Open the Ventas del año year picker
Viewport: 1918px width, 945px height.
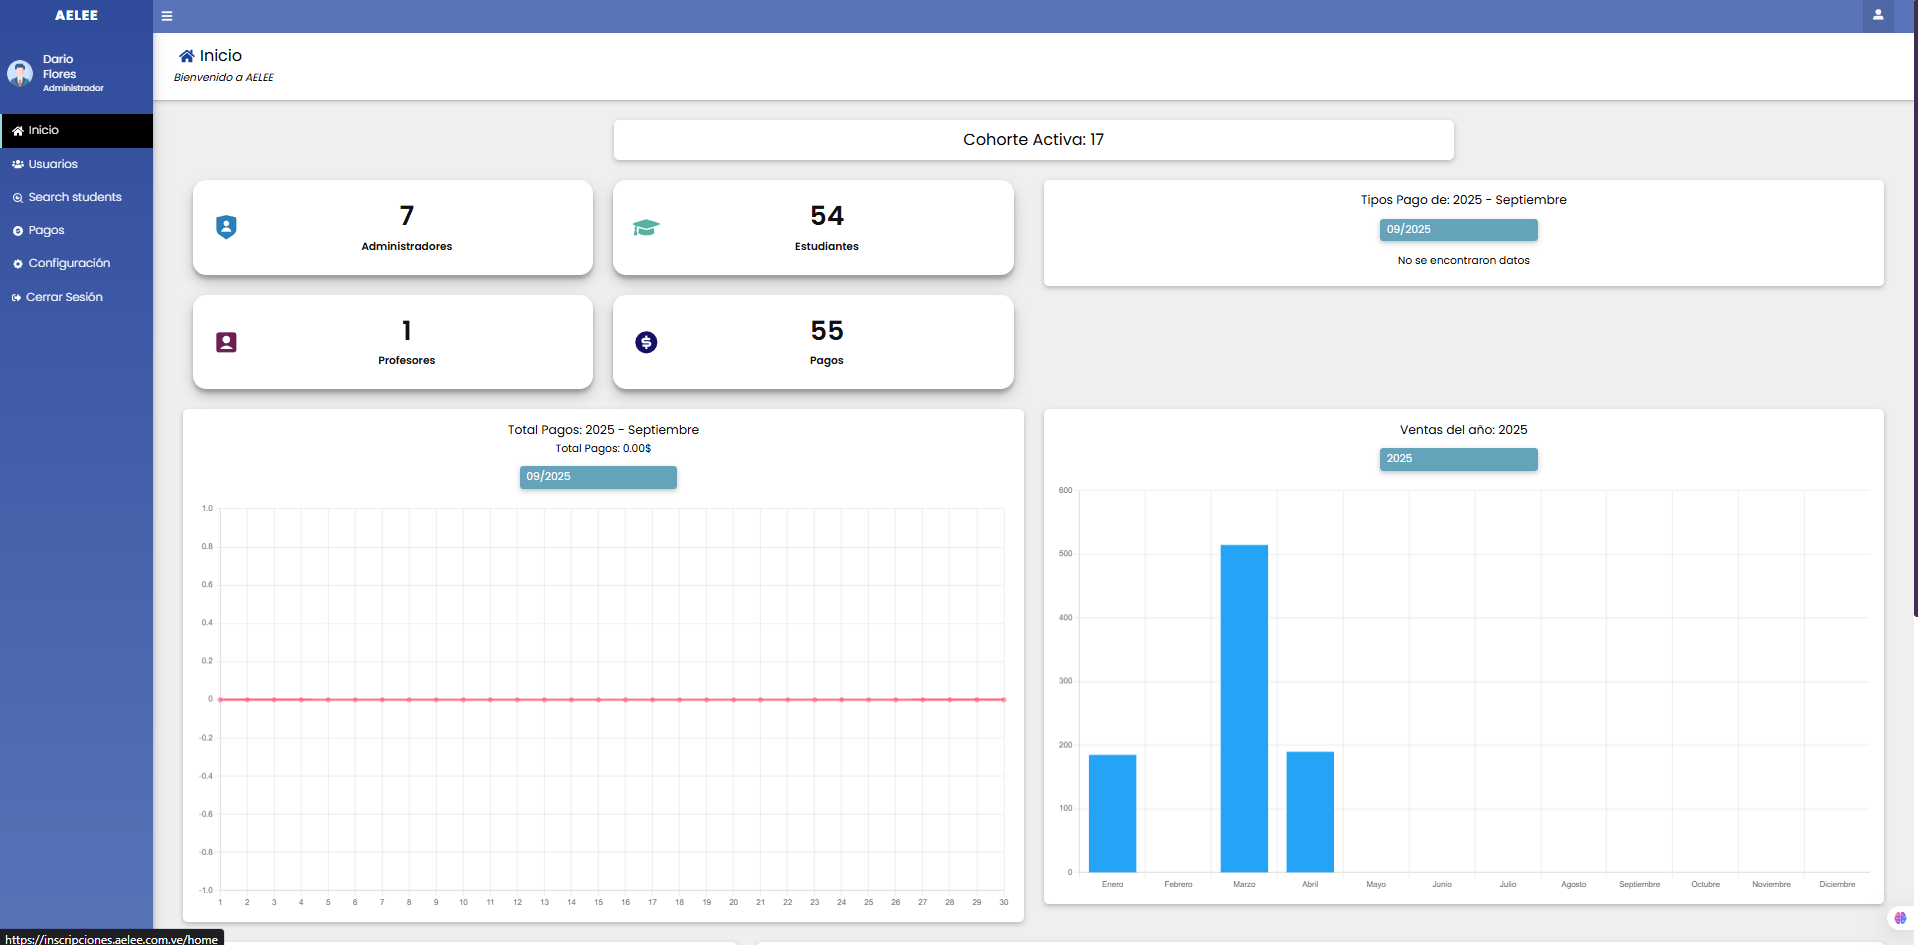pos(1458,459)
